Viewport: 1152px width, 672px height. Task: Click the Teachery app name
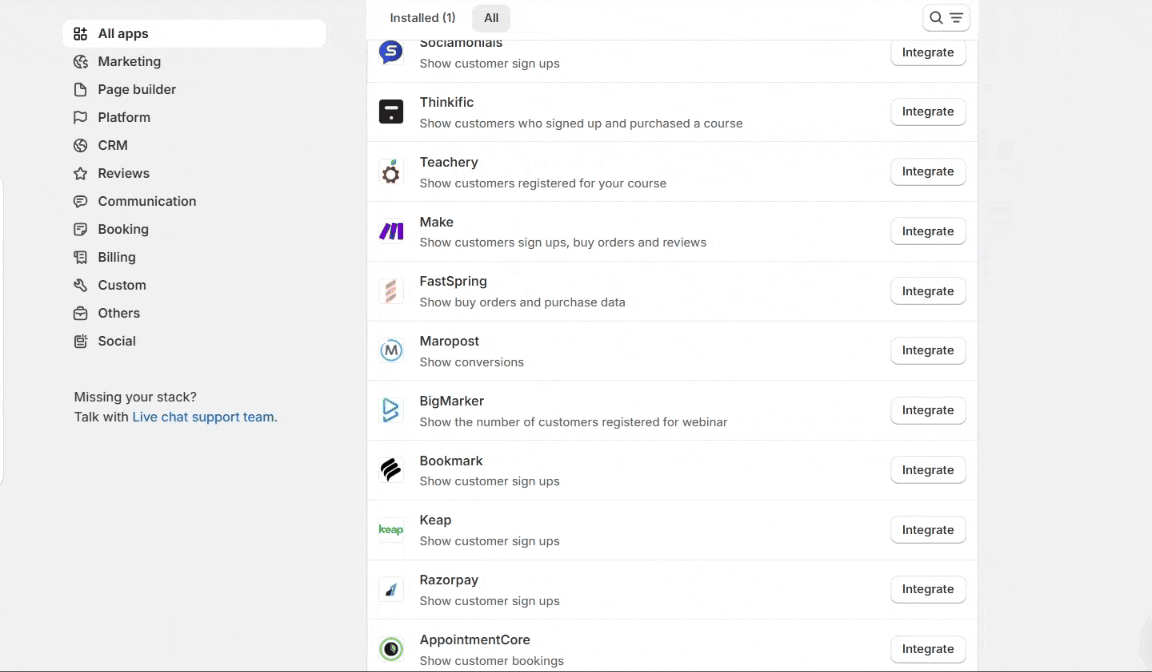pos(449,162)
